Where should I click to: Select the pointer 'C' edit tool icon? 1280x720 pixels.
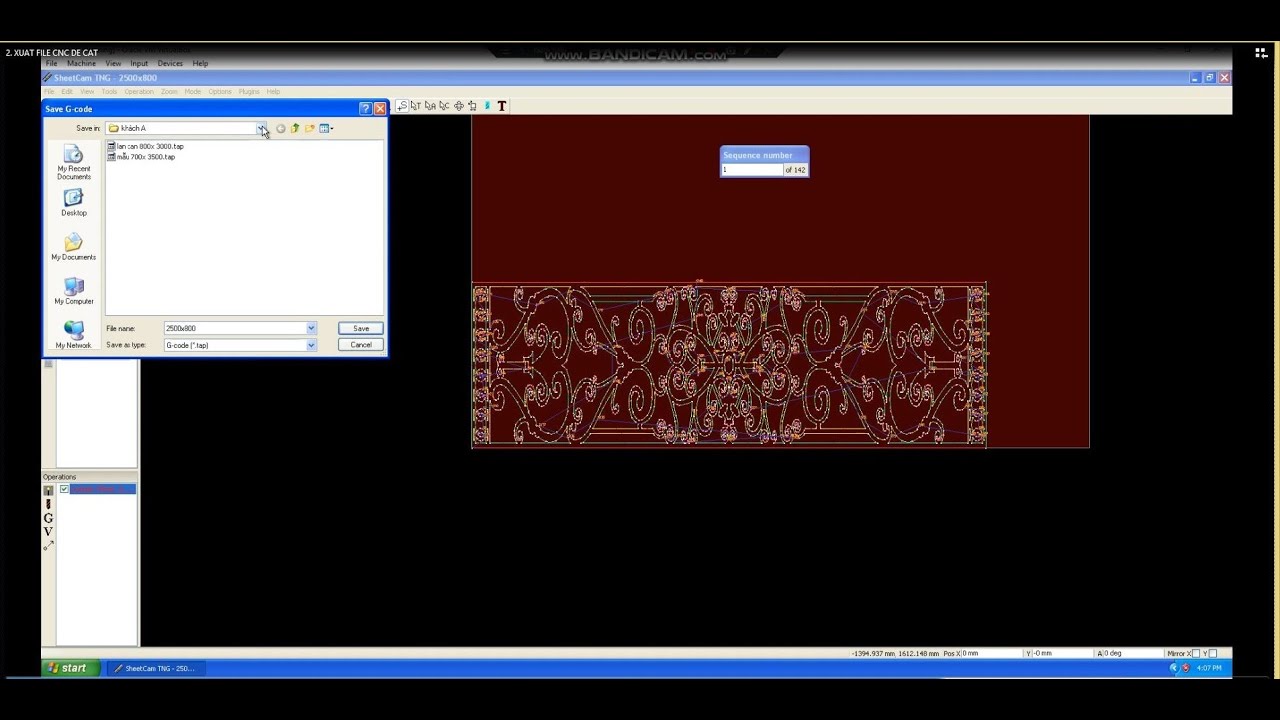point(444,106)
